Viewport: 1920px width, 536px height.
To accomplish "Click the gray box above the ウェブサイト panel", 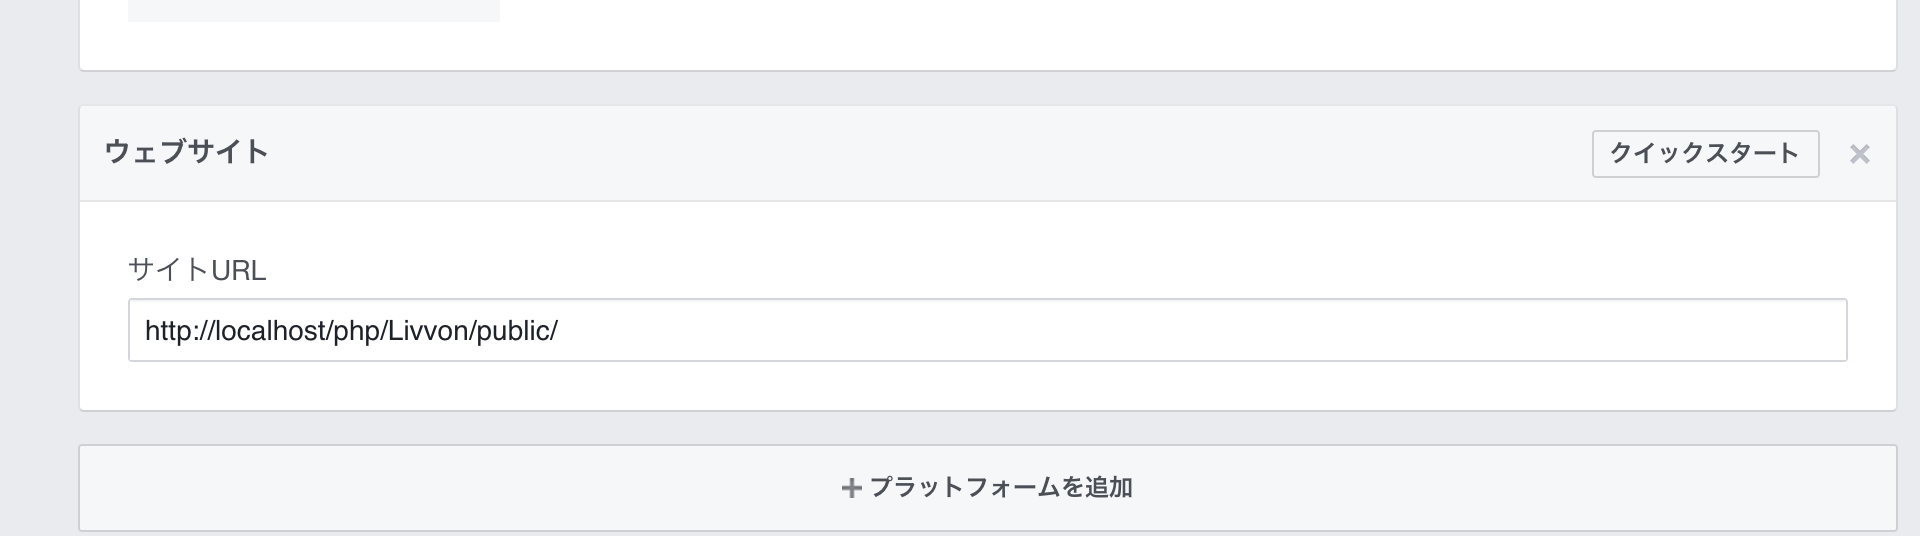I will click(313, 10).
